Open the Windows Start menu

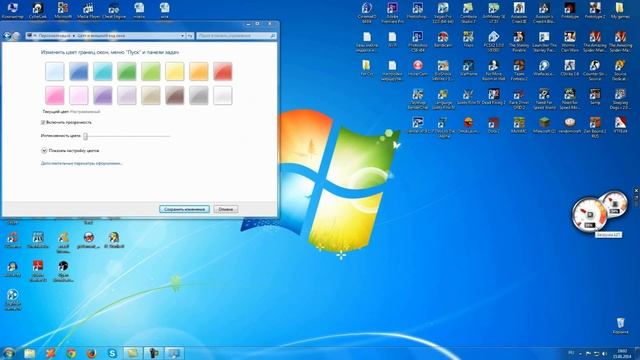tap(9, 353)
